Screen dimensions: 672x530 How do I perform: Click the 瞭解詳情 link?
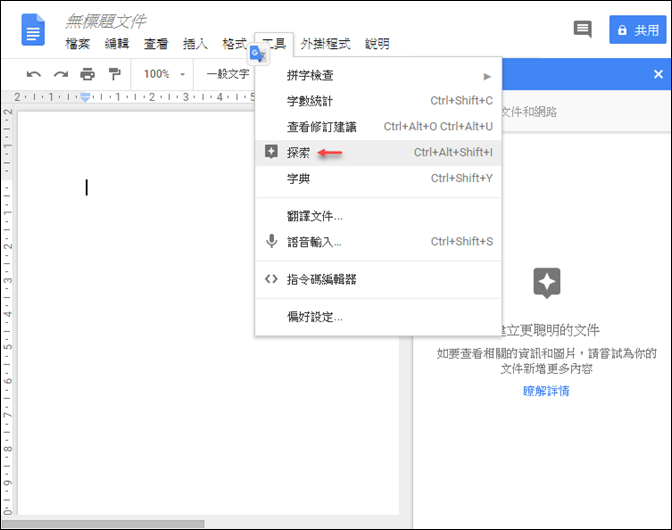(x=546, y=391)
